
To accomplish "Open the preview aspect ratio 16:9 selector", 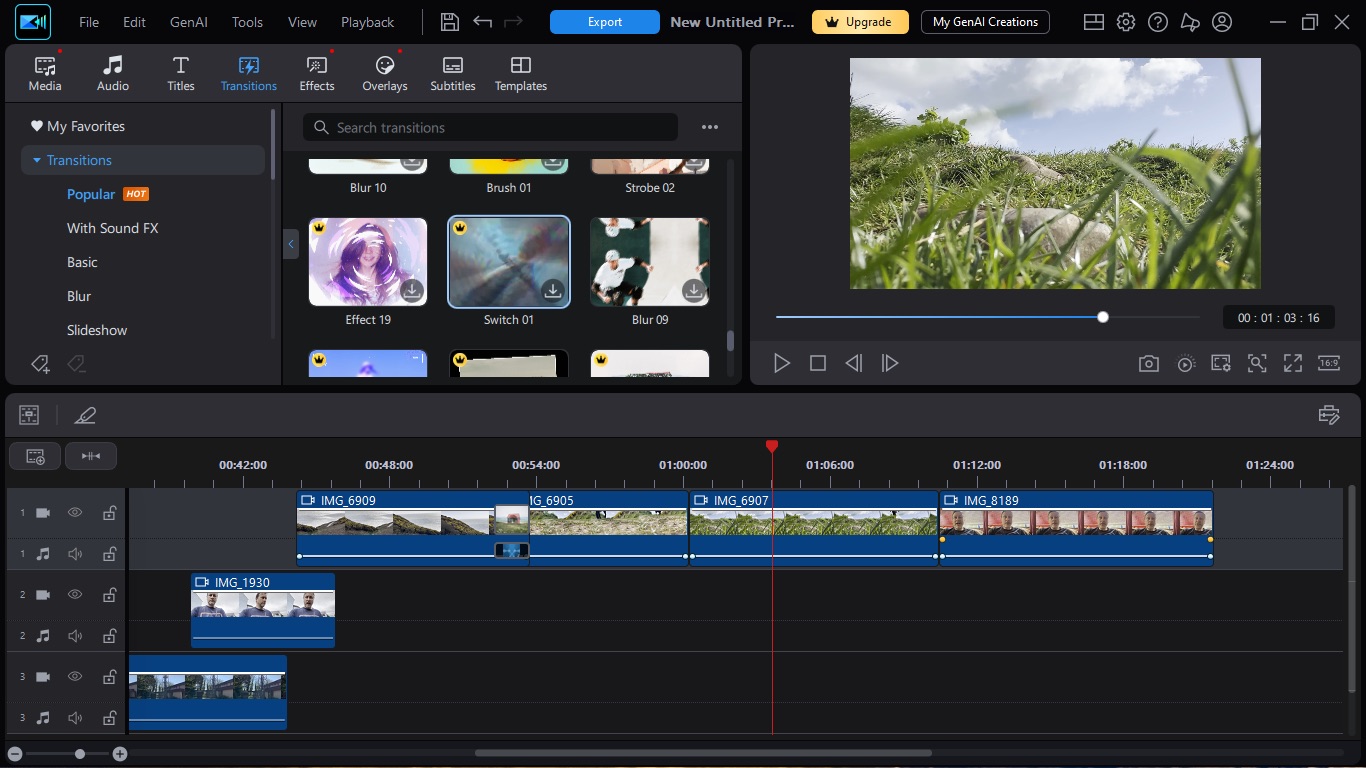I will [x=1329, y=364].
